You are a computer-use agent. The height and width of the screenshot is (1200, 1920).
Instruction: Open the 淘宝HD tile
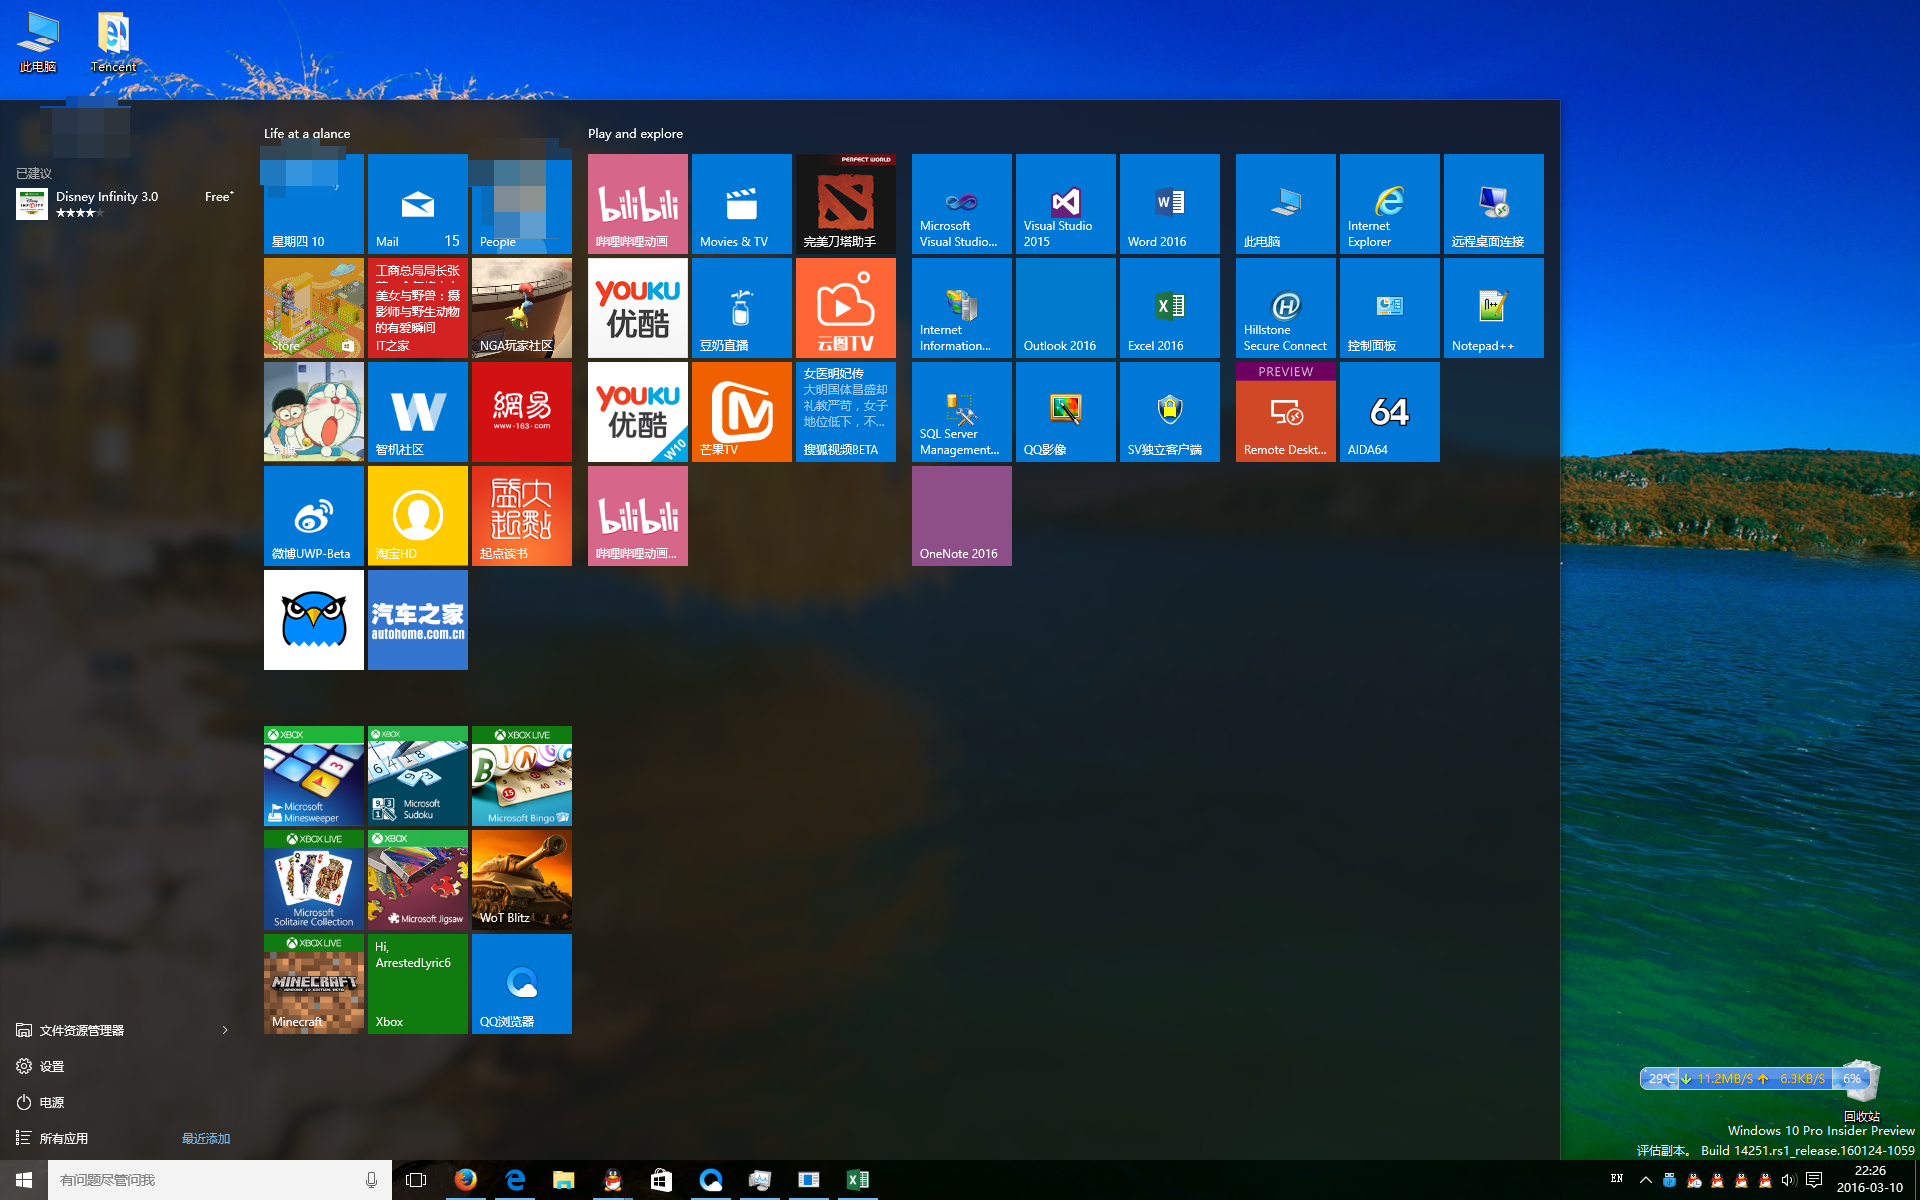418,516
